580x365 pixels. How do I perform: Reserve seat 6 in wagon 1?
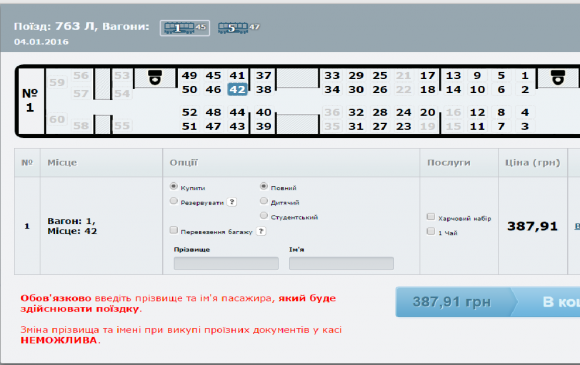(501, 89)
